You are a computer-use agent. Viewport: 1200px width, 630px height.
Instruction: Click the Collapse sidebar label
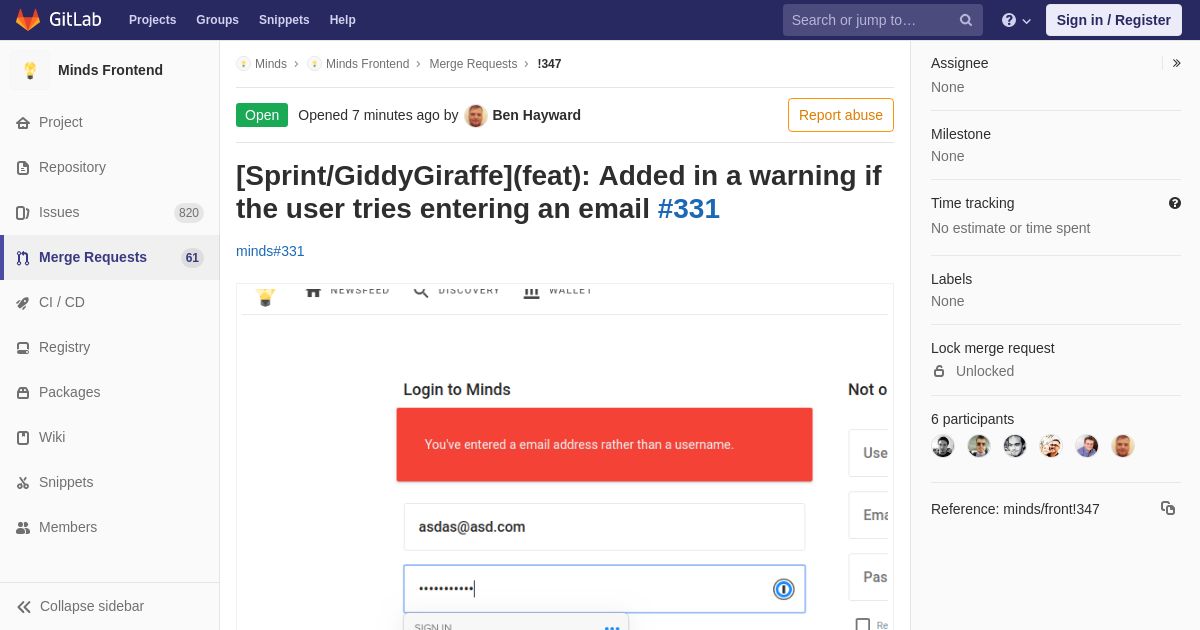[92, 606]
